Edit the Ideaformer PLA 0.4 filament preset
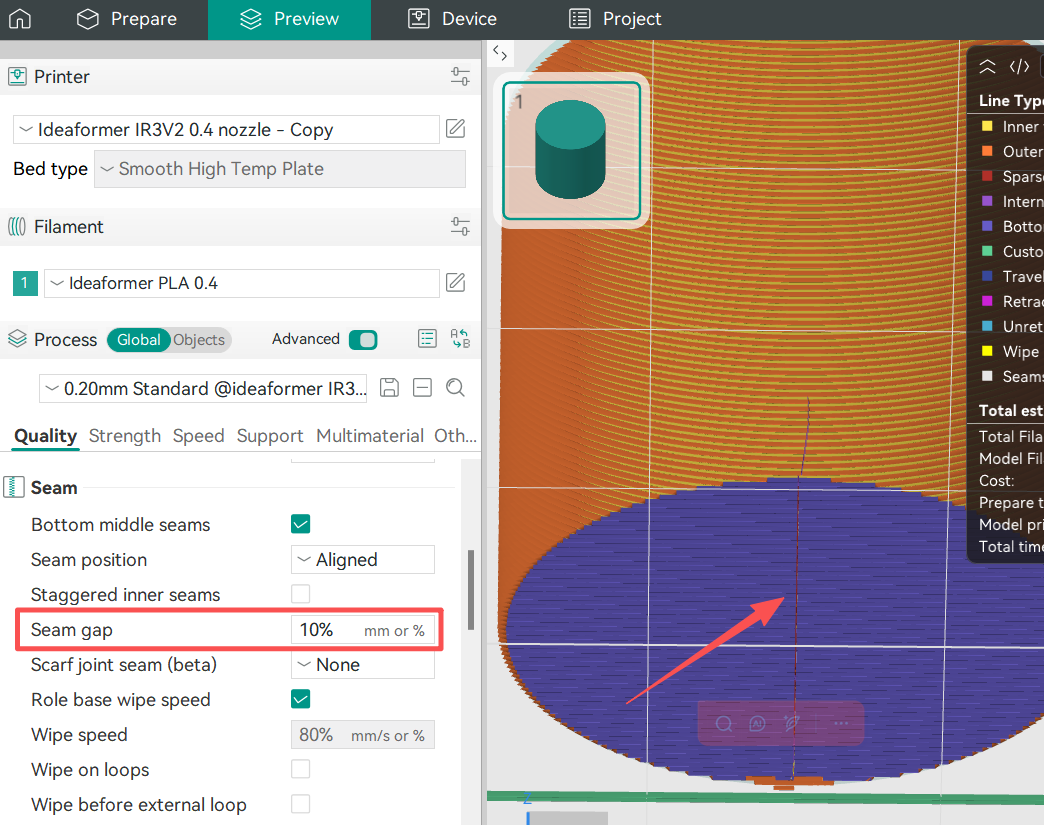Viewport: 1044px width, 825px height. point(455,283)
